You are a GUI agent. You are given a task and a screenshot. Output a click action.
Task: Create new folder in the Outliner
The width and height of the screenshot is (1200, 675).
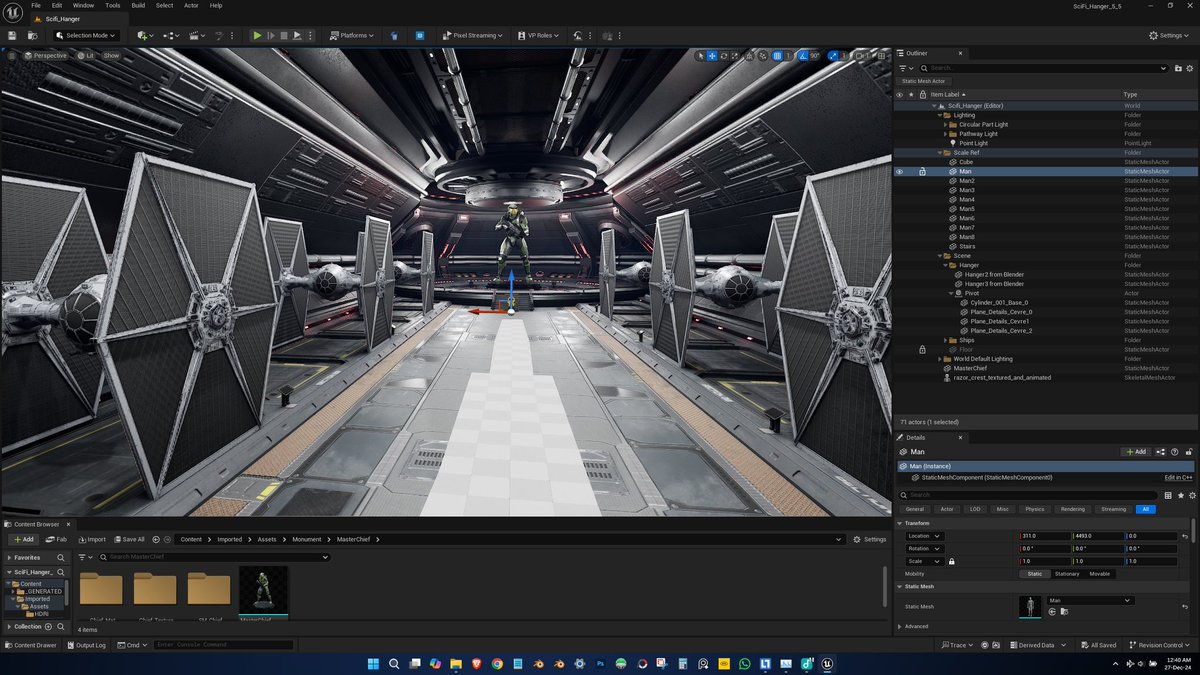click(1178, 68)
